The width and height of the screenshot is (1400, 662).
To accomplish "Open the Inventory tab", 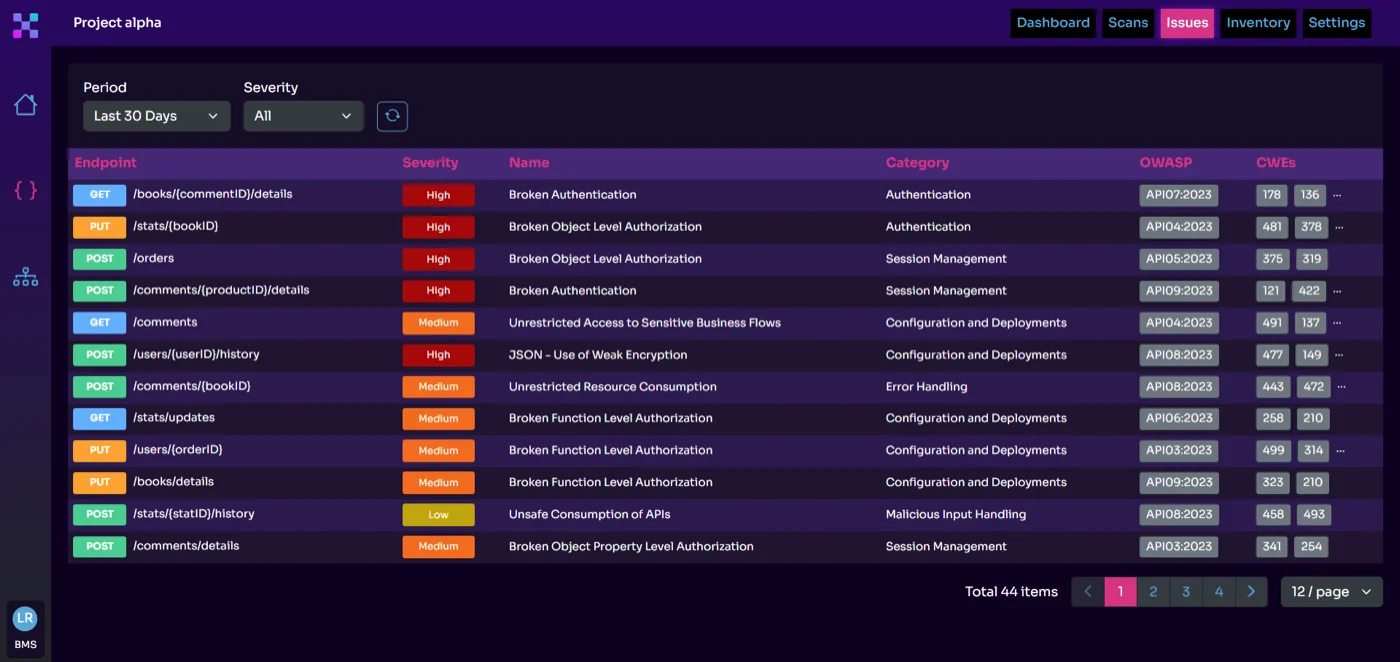I will [x=1258, y=22].
